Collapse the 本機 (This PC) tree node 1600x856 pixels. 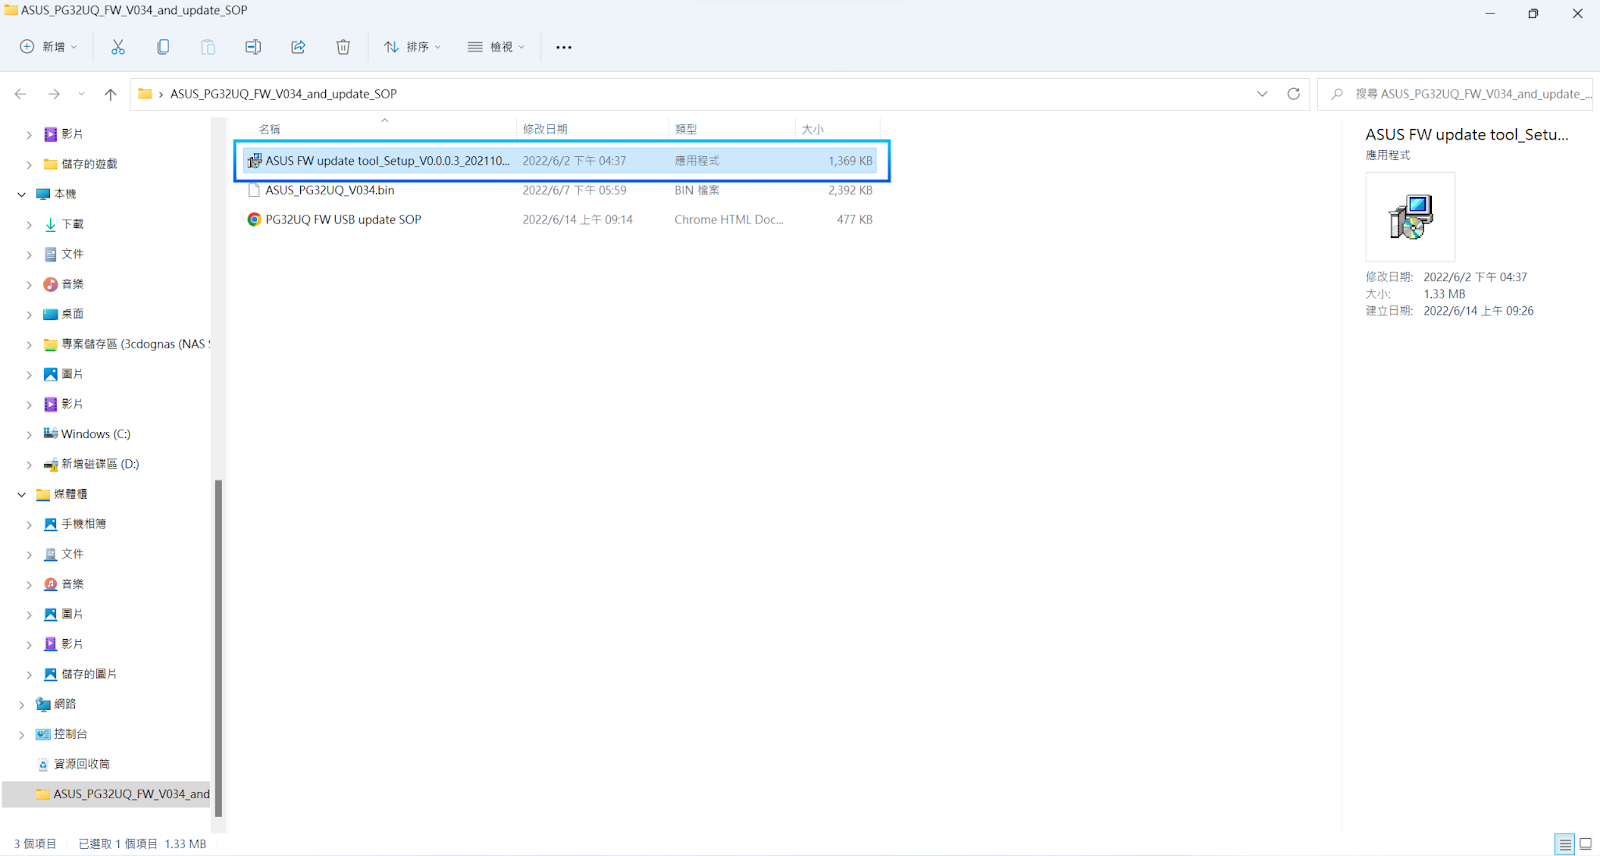pos(21,194)
